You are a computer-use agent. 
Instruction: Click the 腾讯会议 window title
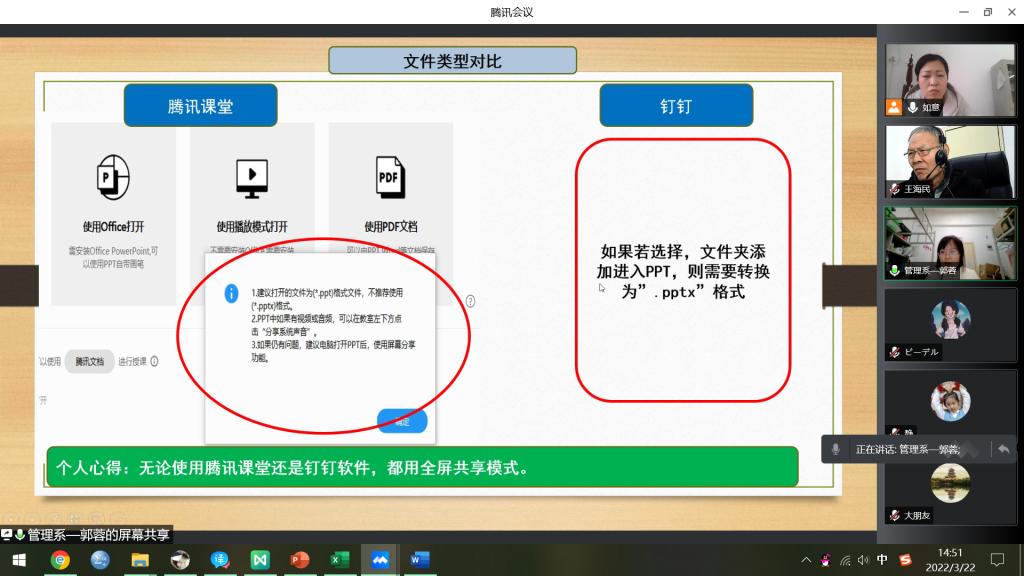[512, 12]
